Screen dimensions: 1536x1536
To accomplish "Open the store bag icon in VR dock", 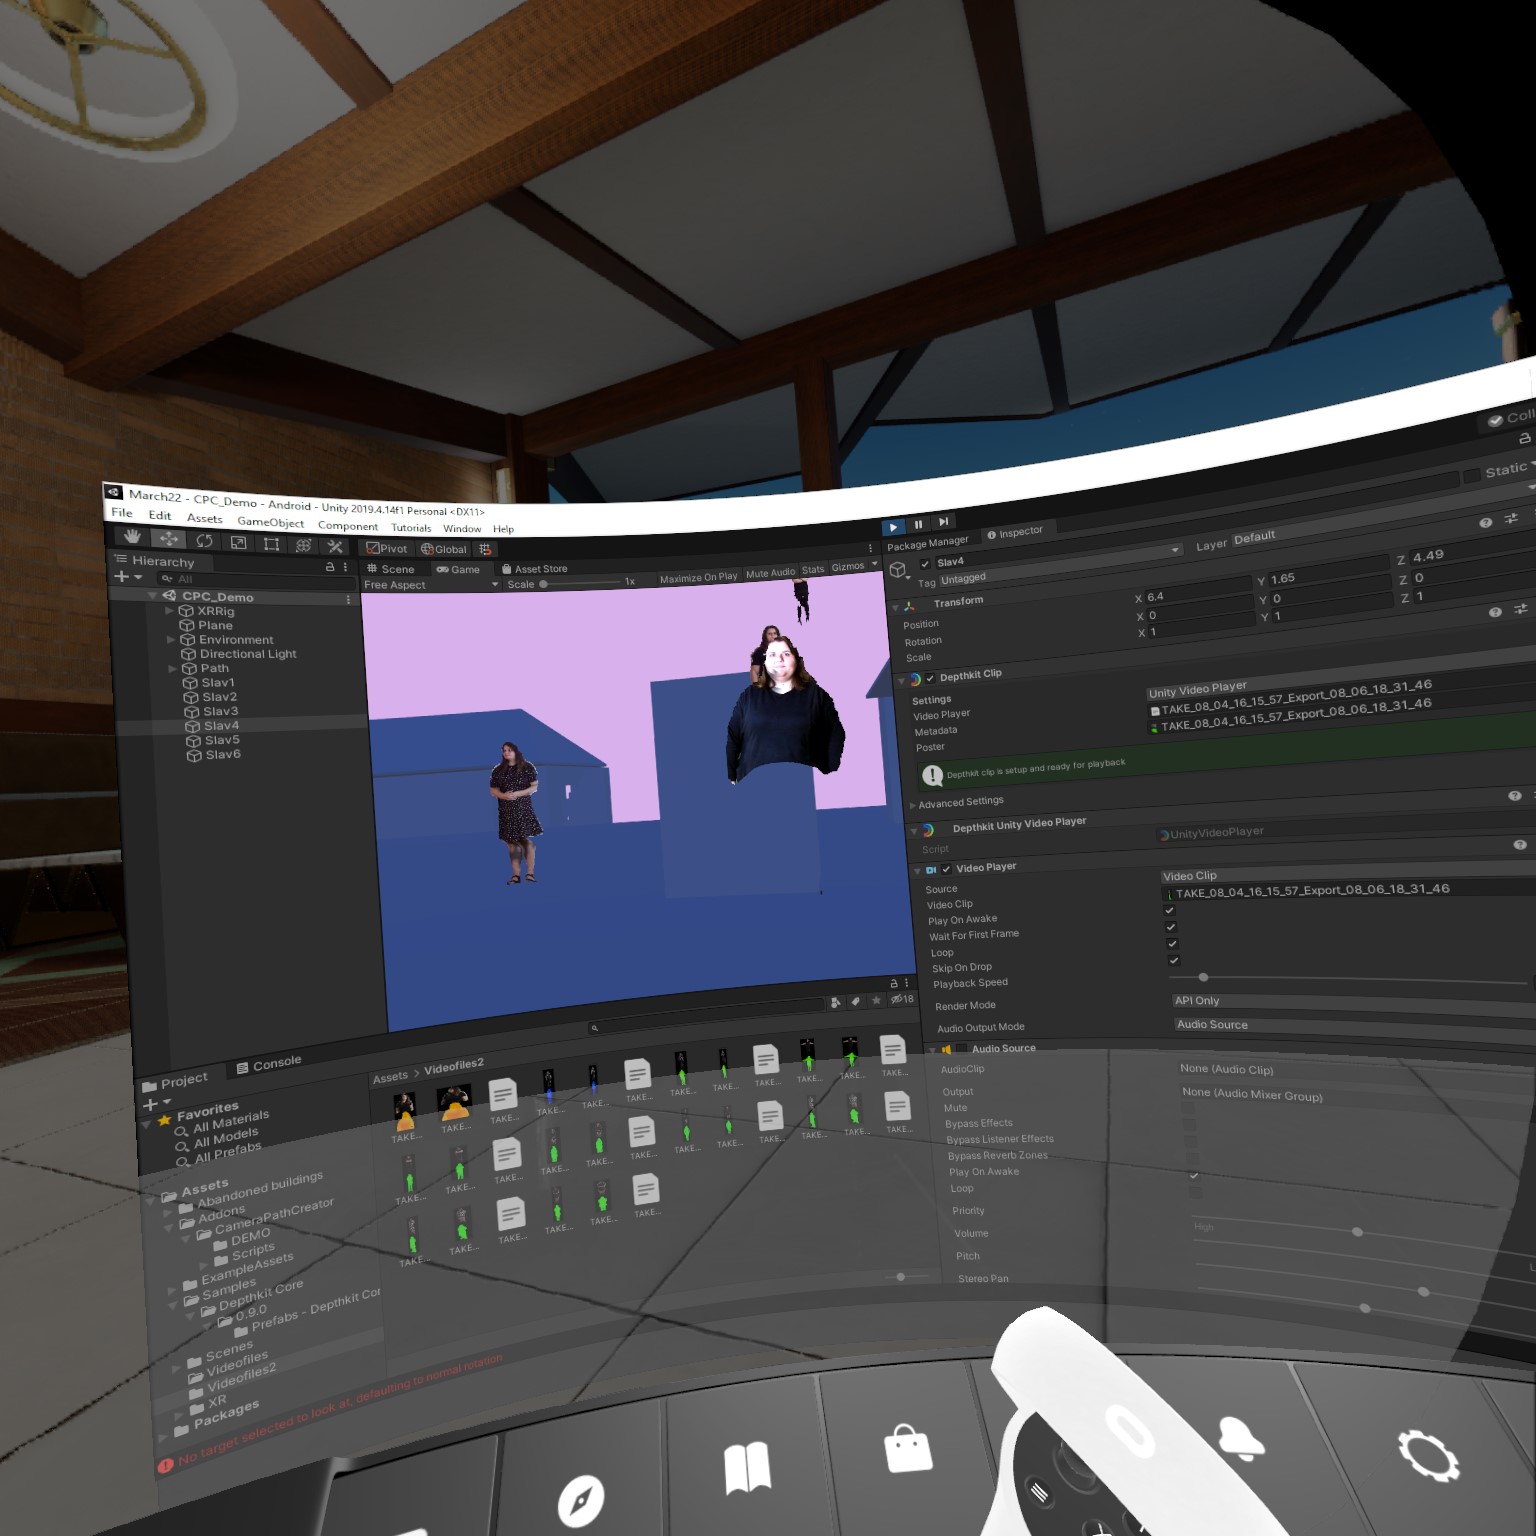I will coord(908,1448).
